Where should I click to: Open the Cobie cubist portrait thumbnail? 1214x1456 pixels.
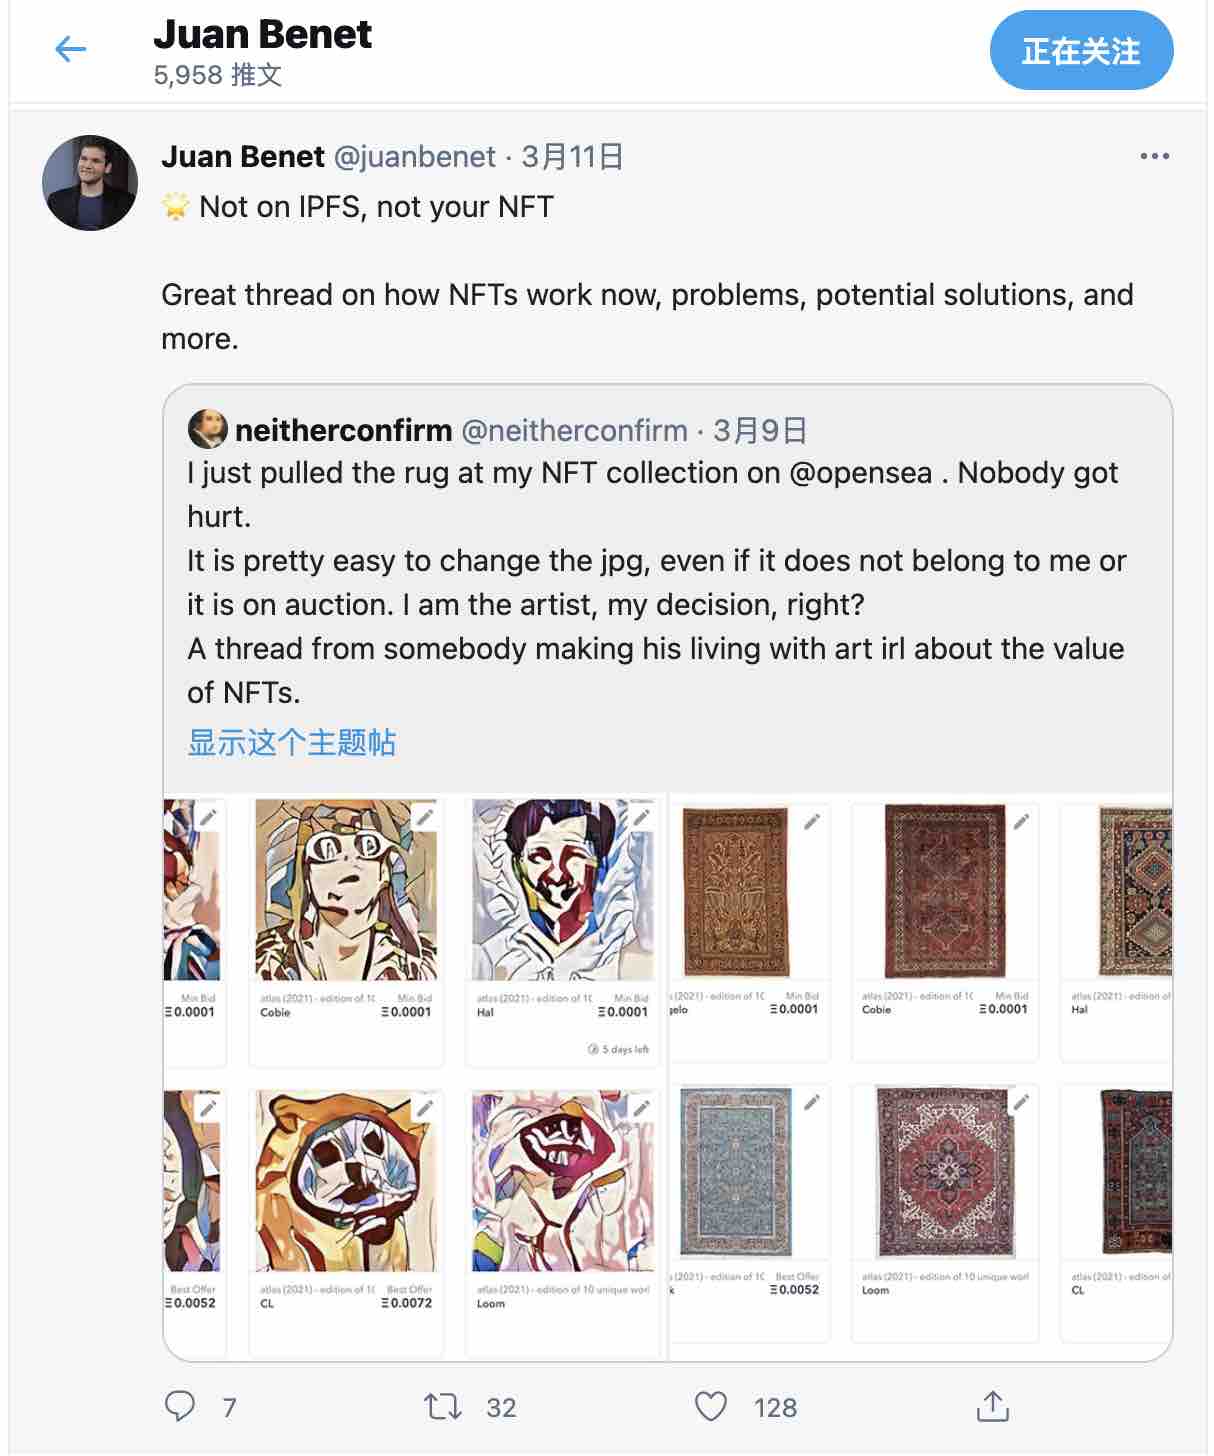click(346, 889)
